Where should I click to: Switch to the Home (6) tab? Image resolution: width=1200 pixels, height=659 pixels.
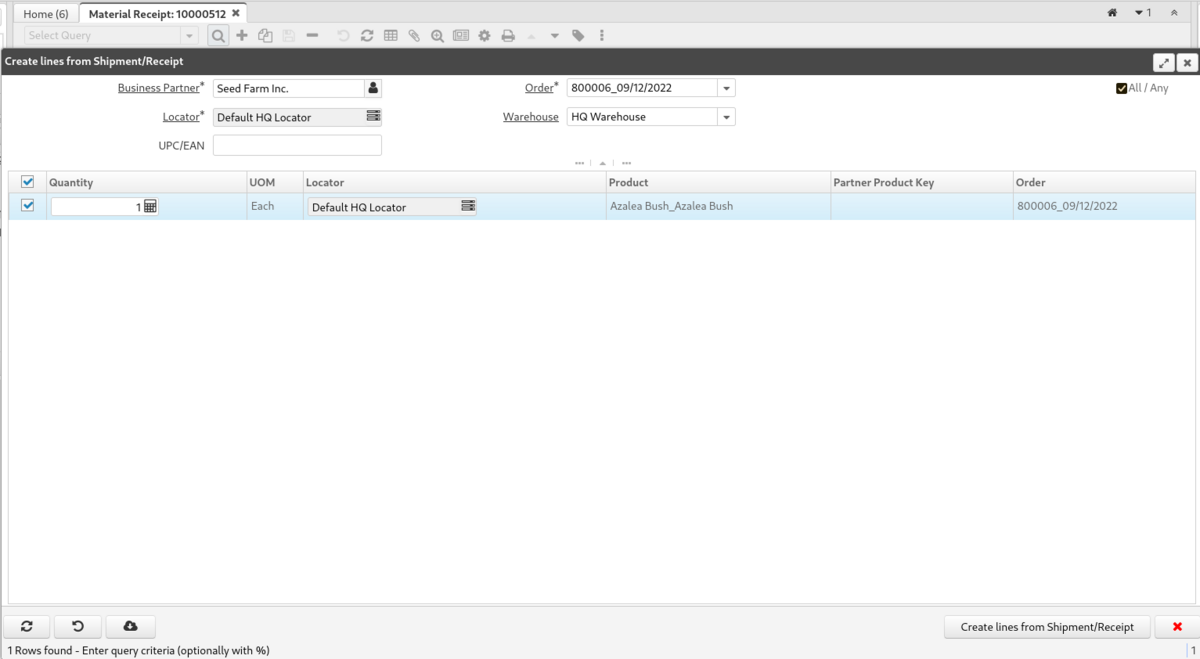46,14
